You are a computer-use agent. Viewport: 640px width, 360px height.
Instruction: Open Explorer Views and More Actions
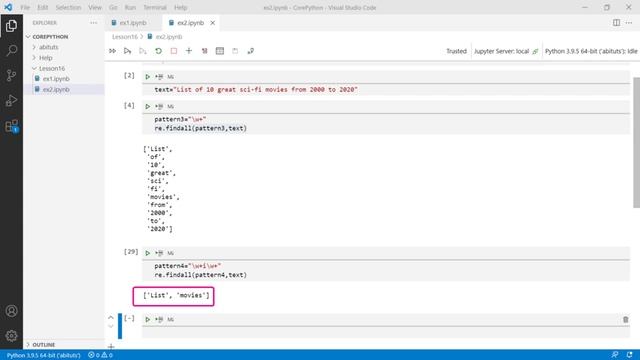click(93, 23)
